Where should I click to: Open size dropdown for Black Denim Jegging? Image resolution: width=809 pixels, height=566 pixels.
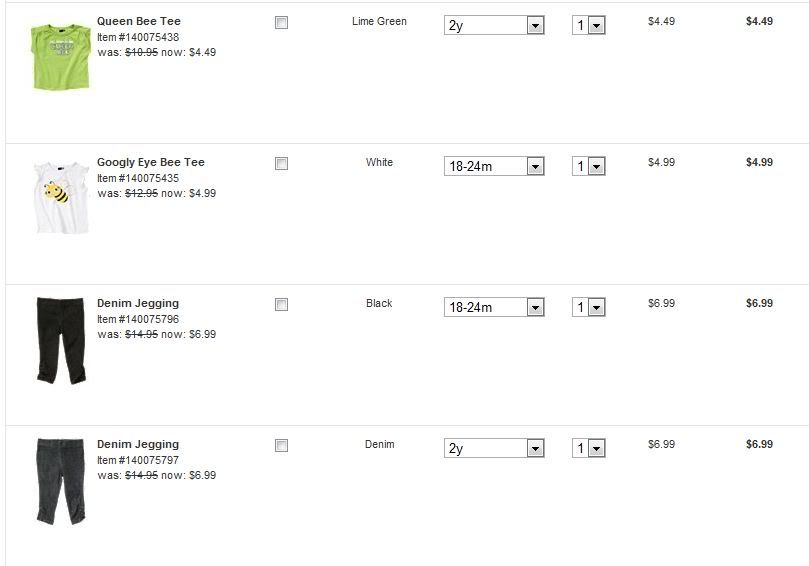click(494, 308)
